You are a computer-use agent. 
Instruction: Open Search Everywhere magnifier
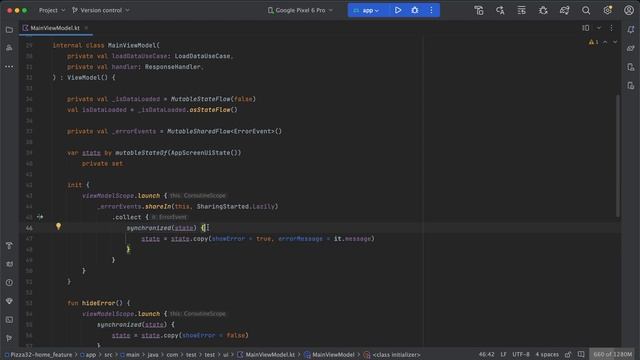coord(586,10)
